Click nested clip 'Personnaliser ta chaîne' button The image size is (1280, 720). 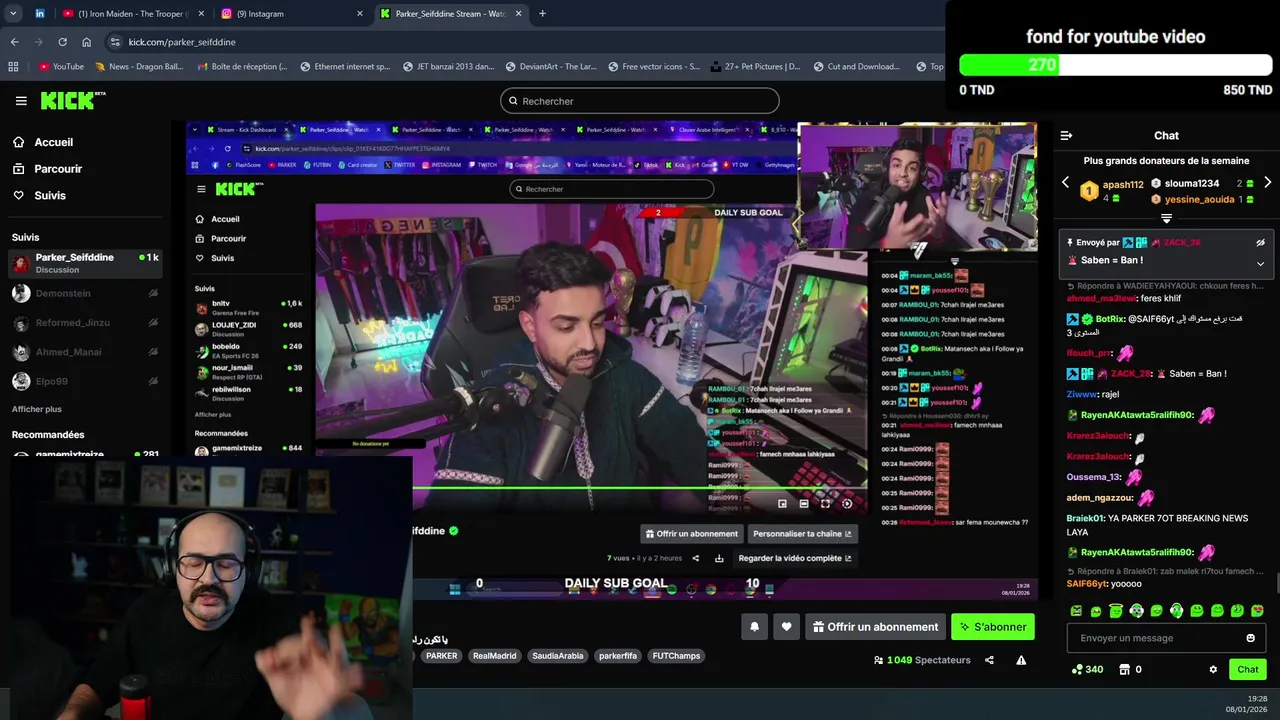(x=802, y=534)
